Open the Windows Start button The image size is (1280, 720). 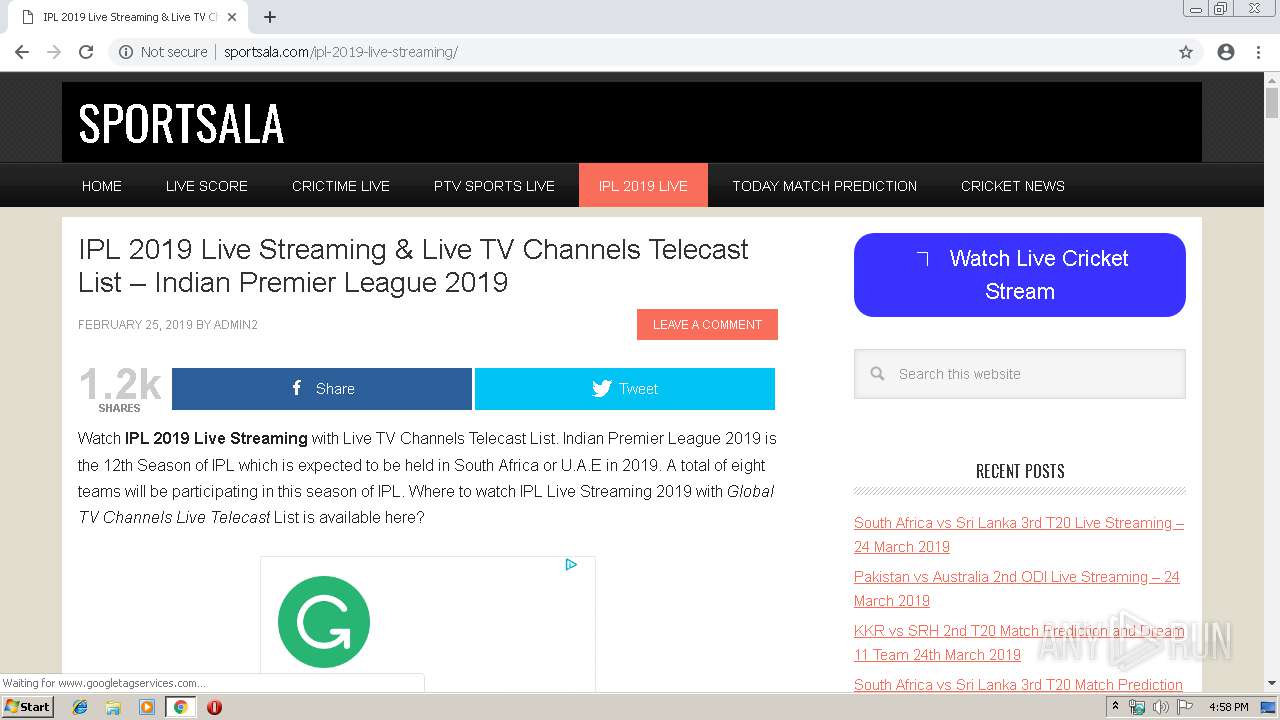click(x=27, y=706)
